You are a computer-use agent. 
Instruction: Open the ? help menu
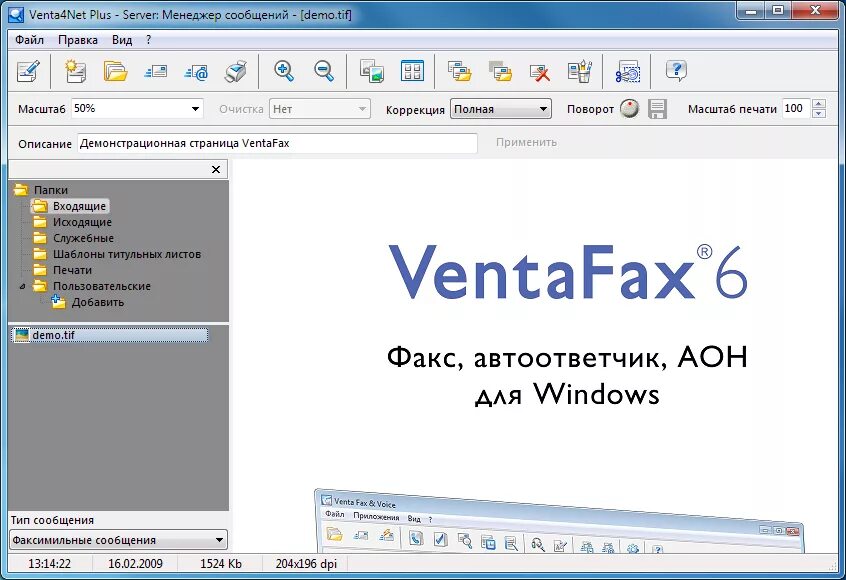(x=148, y=40)
